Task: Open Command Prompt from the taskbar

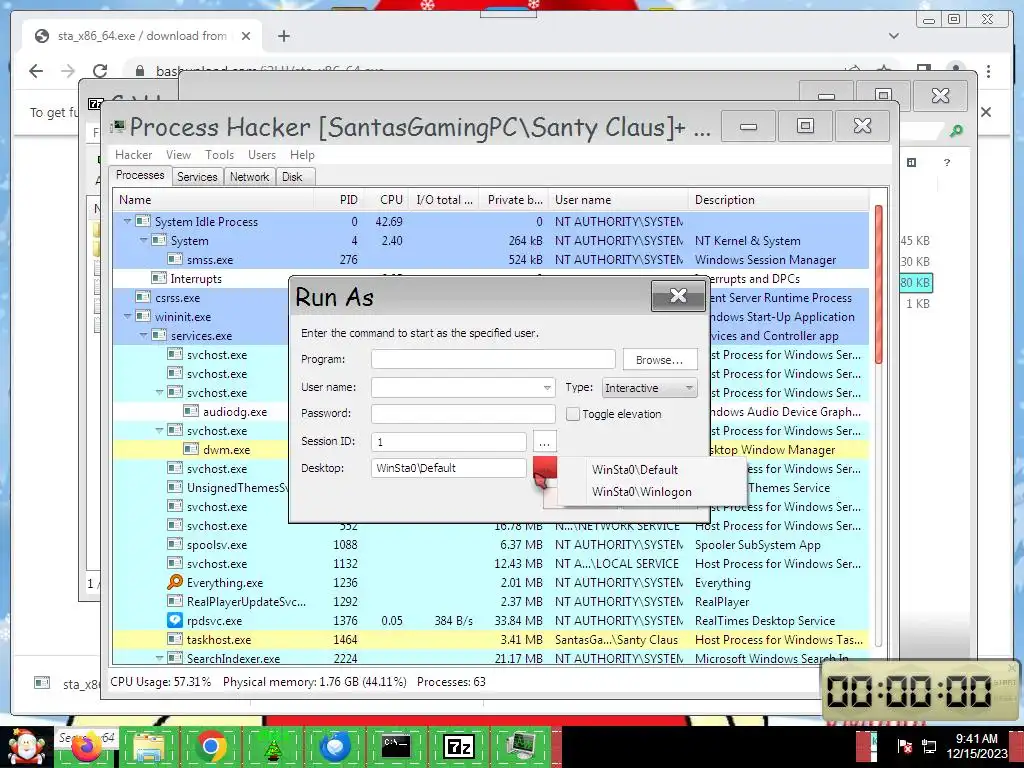Action: (x=396, y=746)
